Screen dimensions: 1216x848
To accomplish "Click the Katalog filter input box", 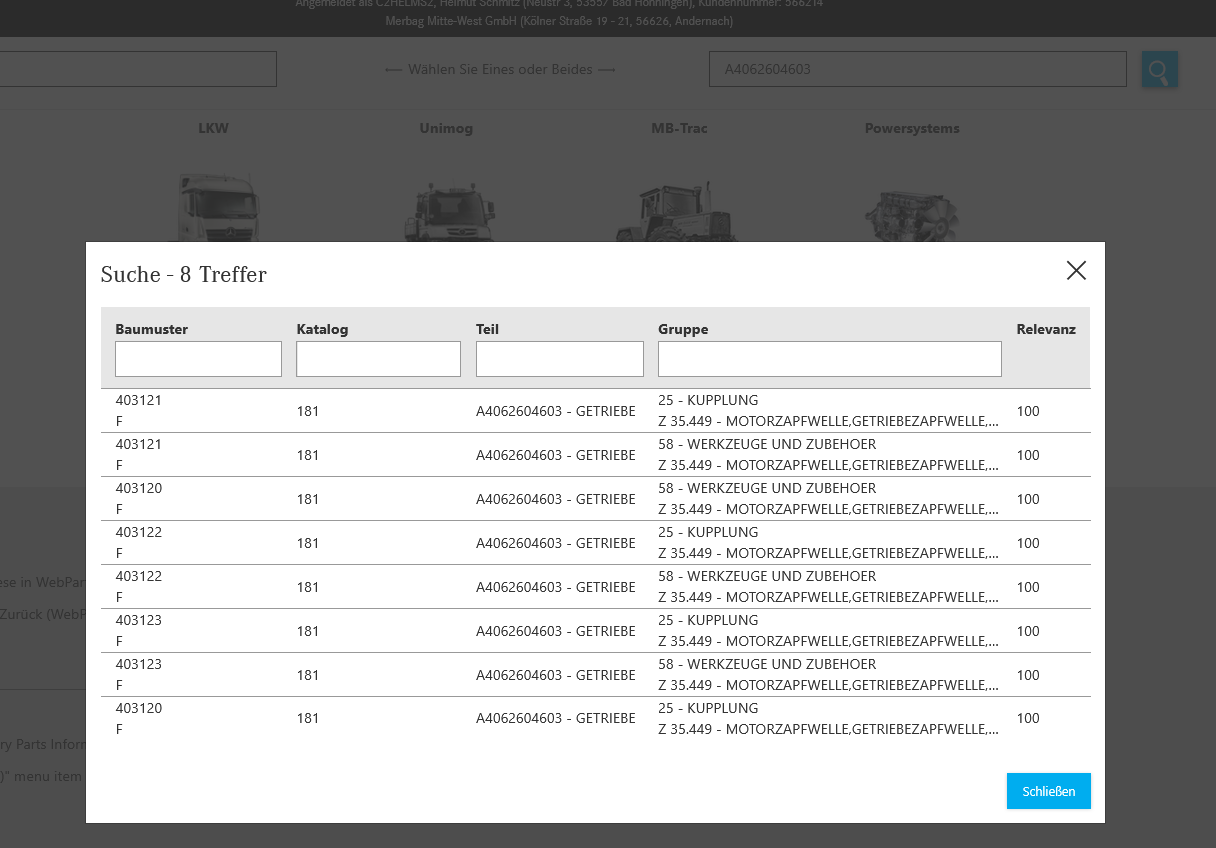I will (x=378, y=358).
